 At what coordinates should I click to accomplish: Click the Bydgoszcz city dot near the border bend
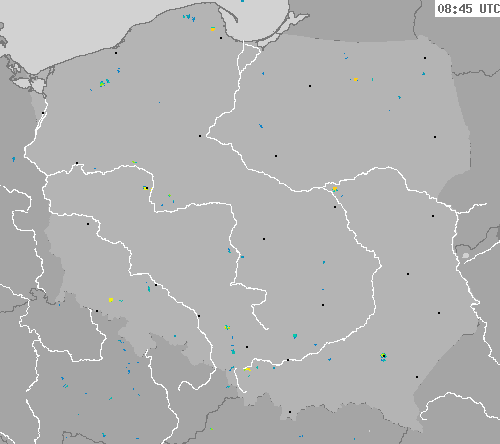pyautogui.click(x=200, y=136)
